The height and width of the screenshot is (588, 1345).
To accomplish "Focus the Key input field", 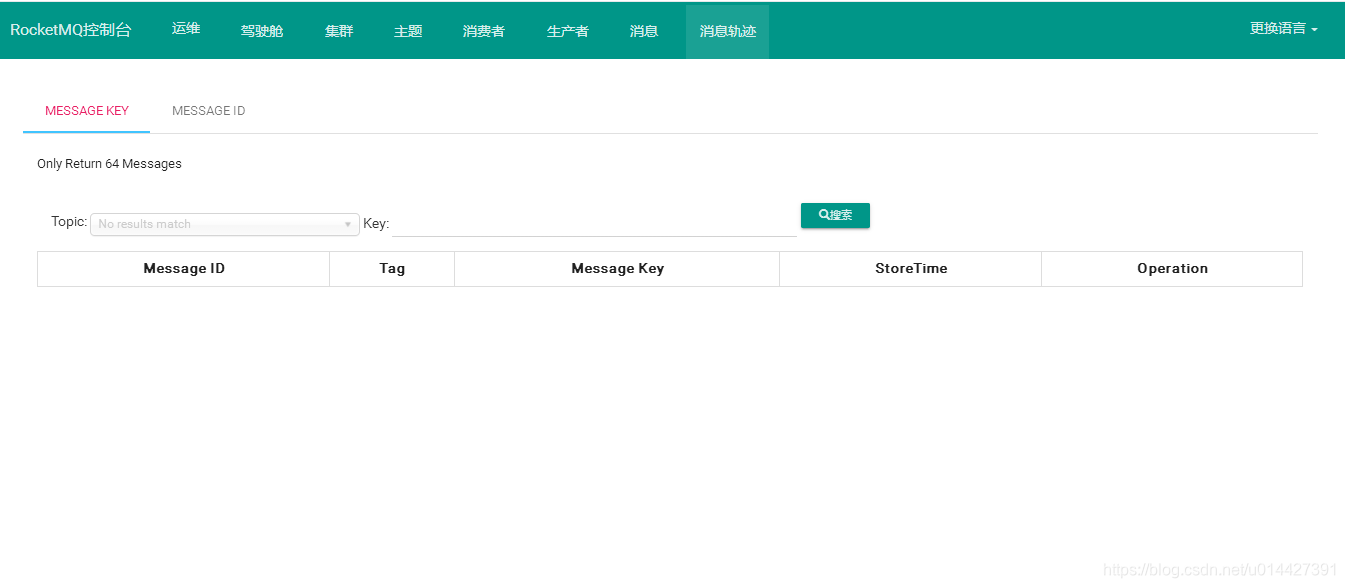I will (594, 224).
